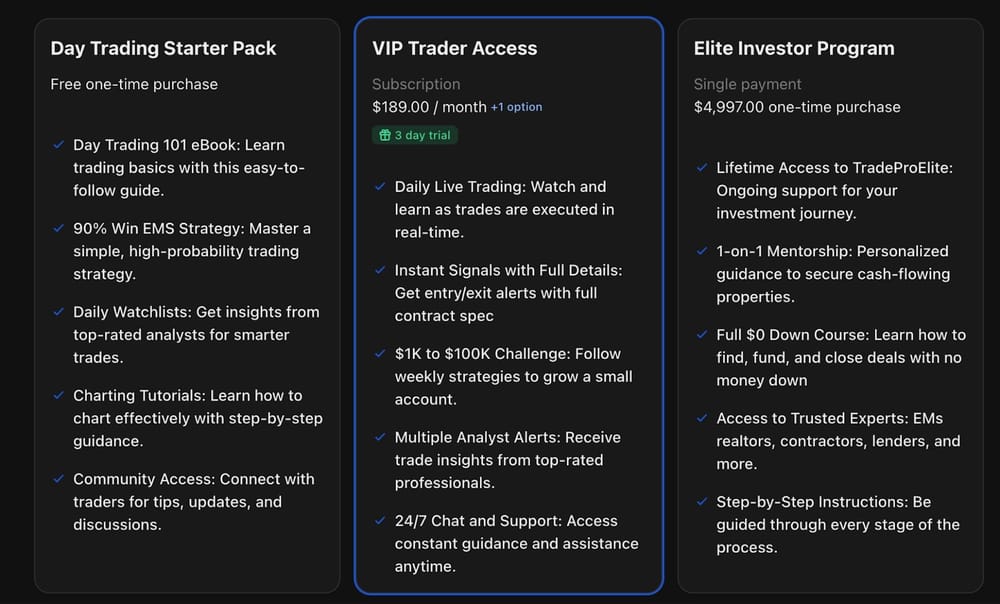The image size is (1000, 604).
Task: Click the checkmark next to Lifetime Access to TradeProElite
Action: [700, 167]
